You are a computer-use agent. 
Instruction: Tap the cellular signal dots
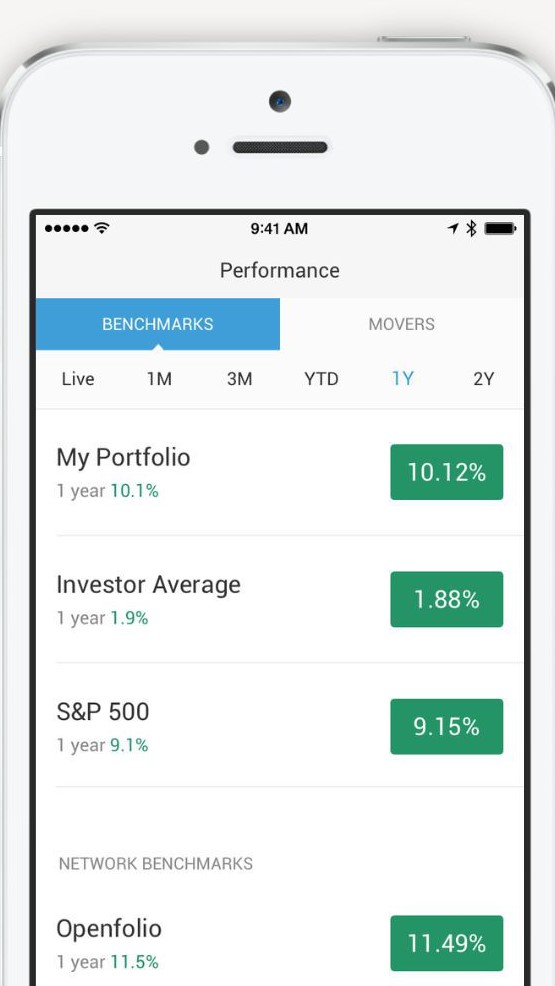point(67,228)
